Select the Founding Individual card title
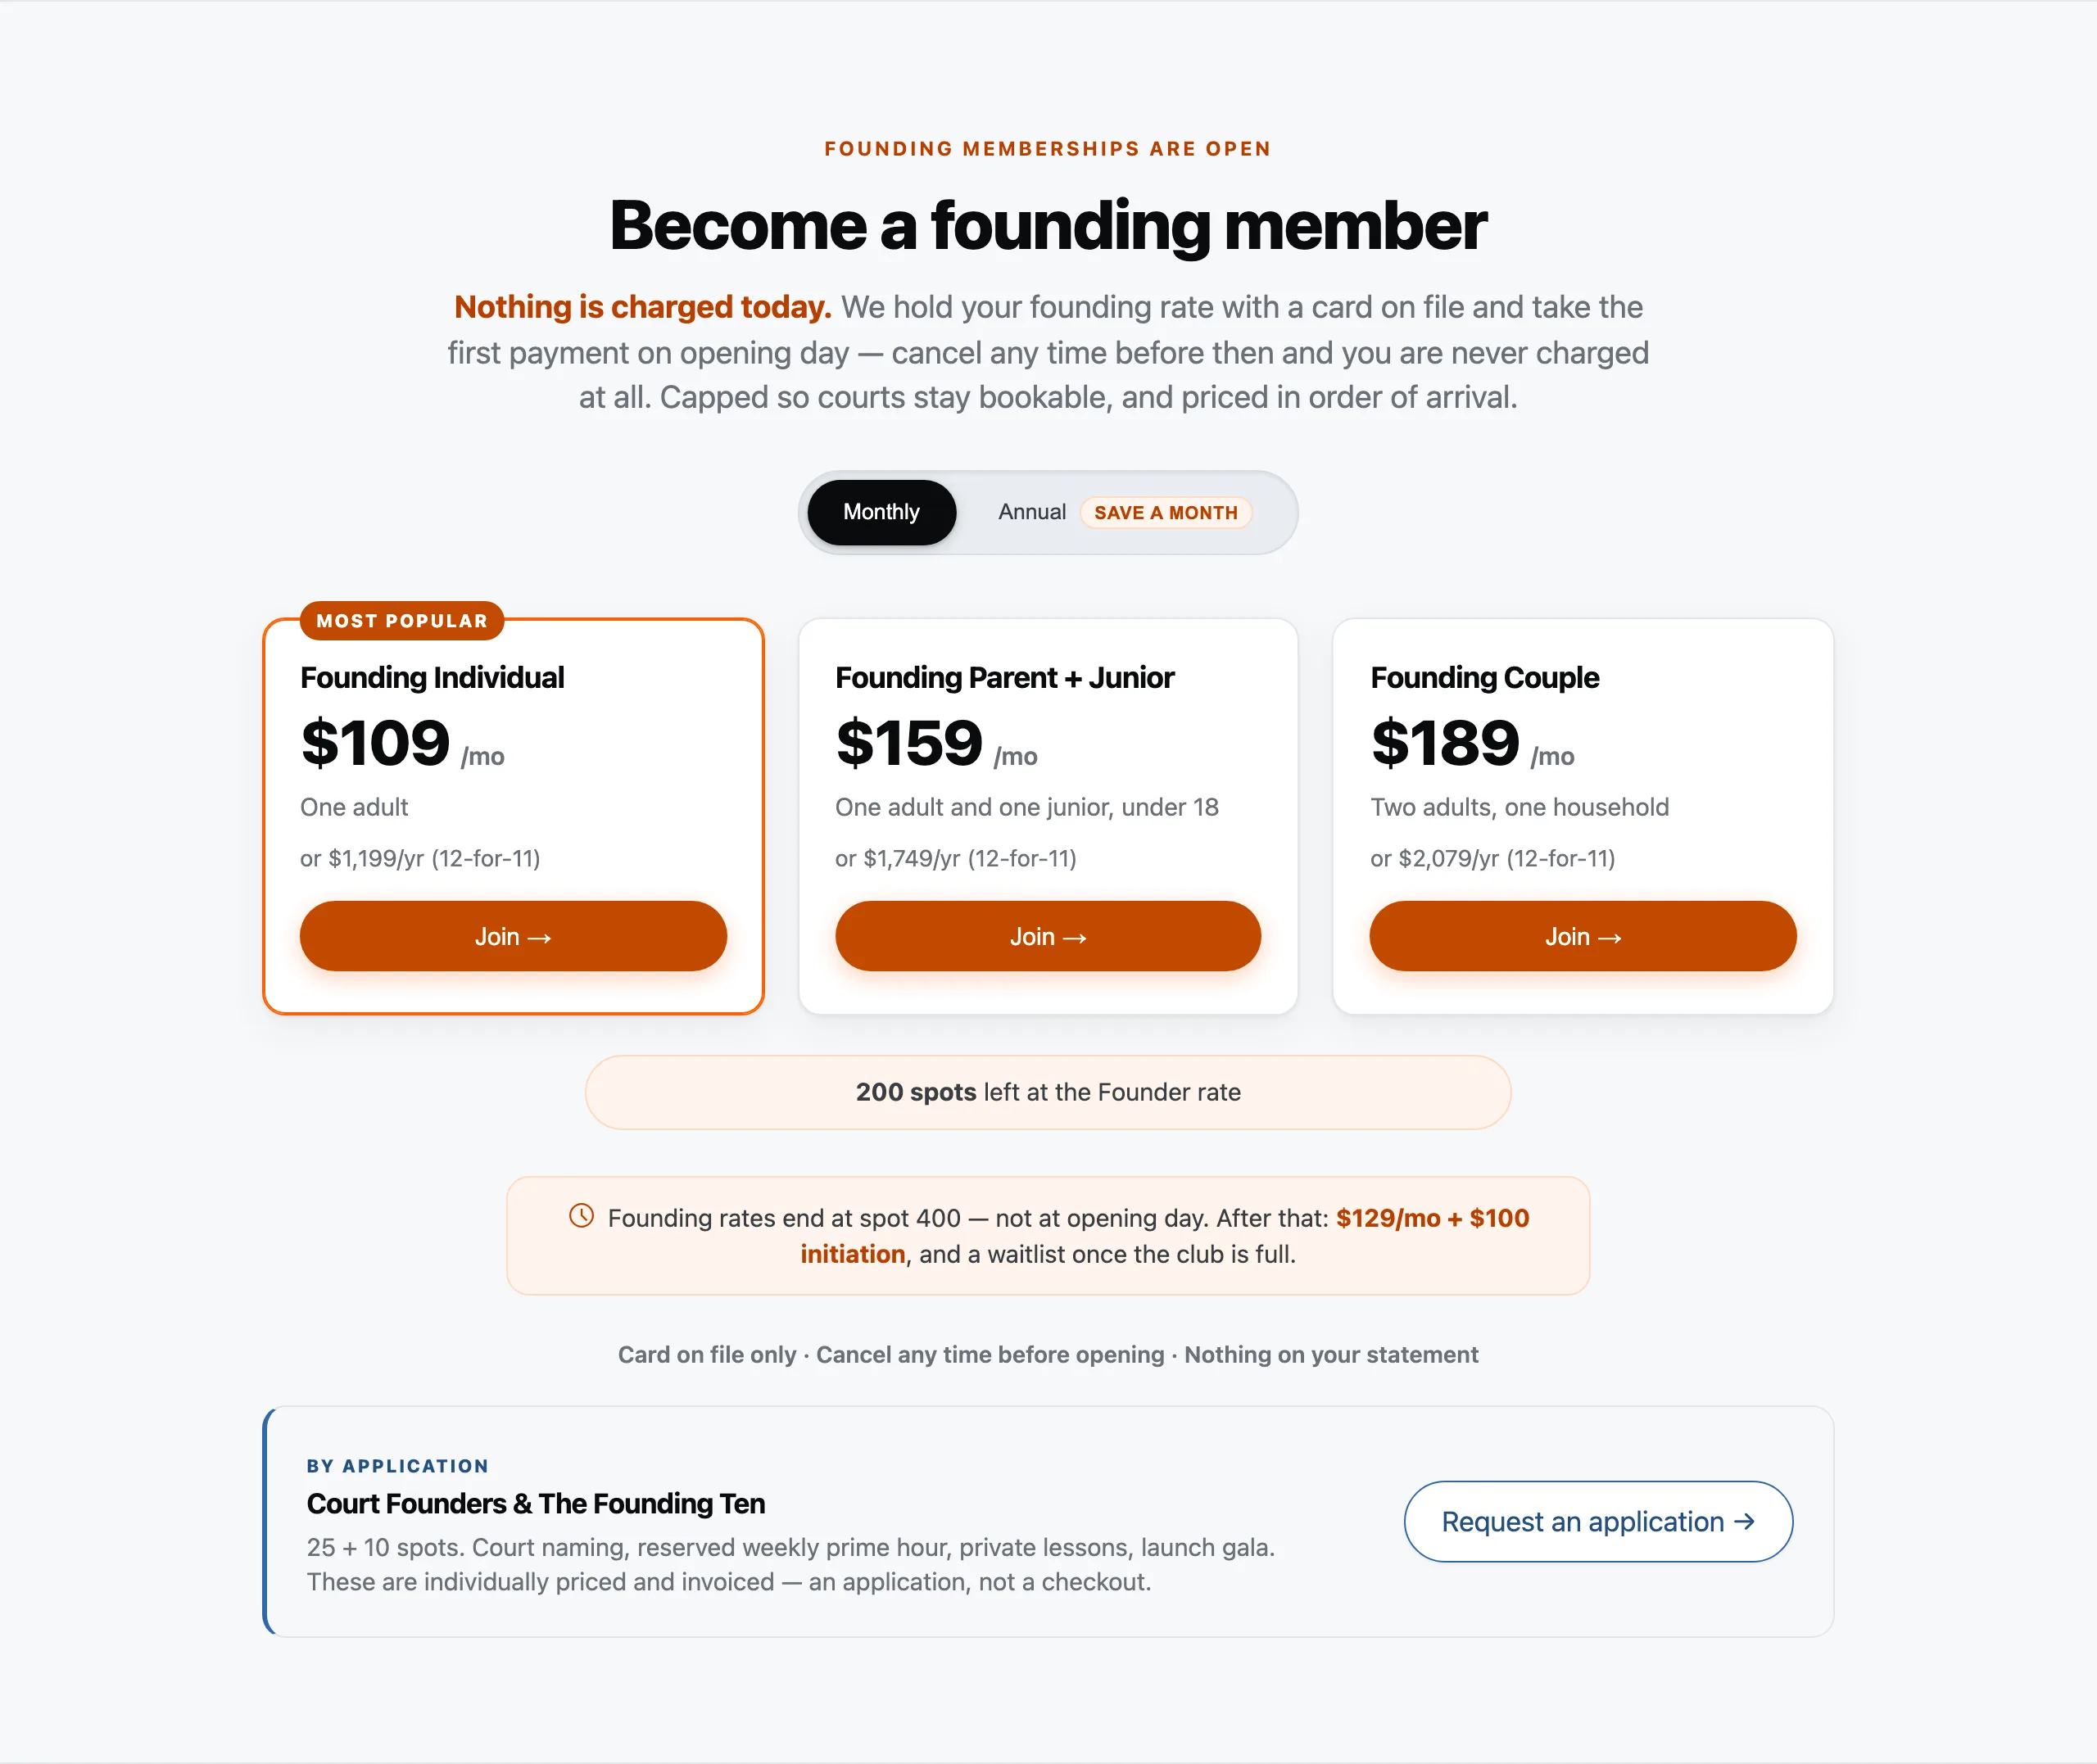The image size is (2097, 1764). [x=432, y=677]
